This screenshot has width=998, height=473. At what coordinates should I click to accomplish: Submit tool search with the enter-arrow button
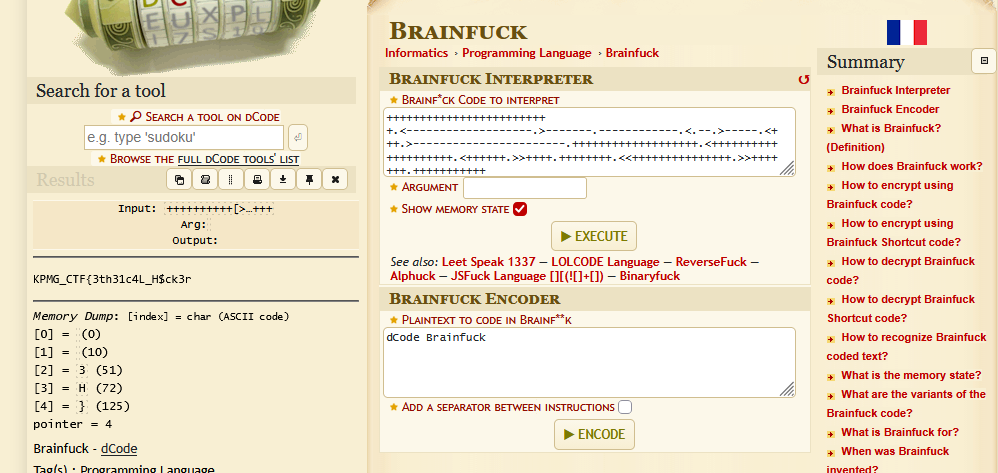(x=298, y=138)
